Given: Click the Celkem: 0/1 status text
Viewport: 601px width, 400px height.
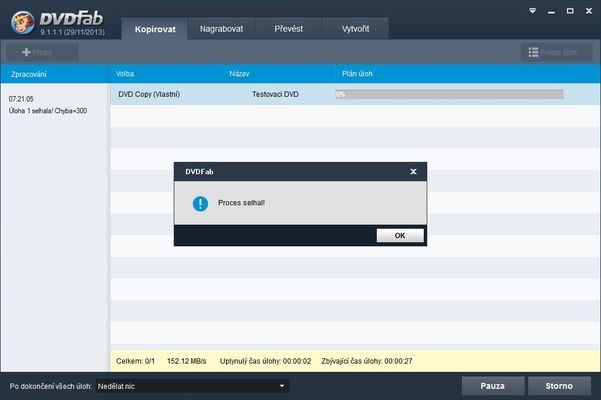Looking at the screenshot, I should coord(135,361).
